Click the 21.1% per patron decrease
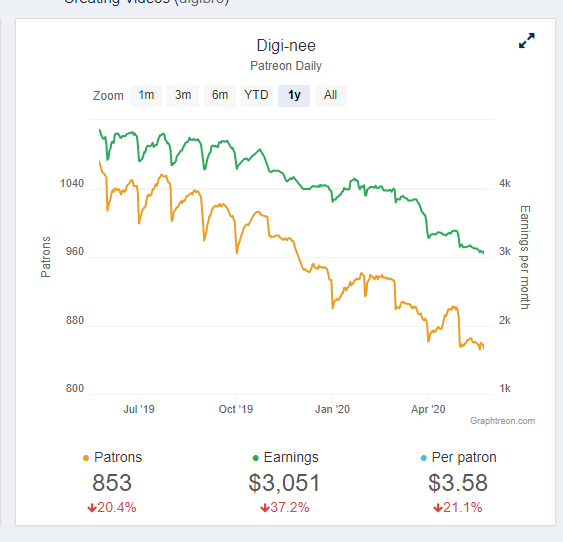Viewport: 563px width, 542px height. point(458,508)
